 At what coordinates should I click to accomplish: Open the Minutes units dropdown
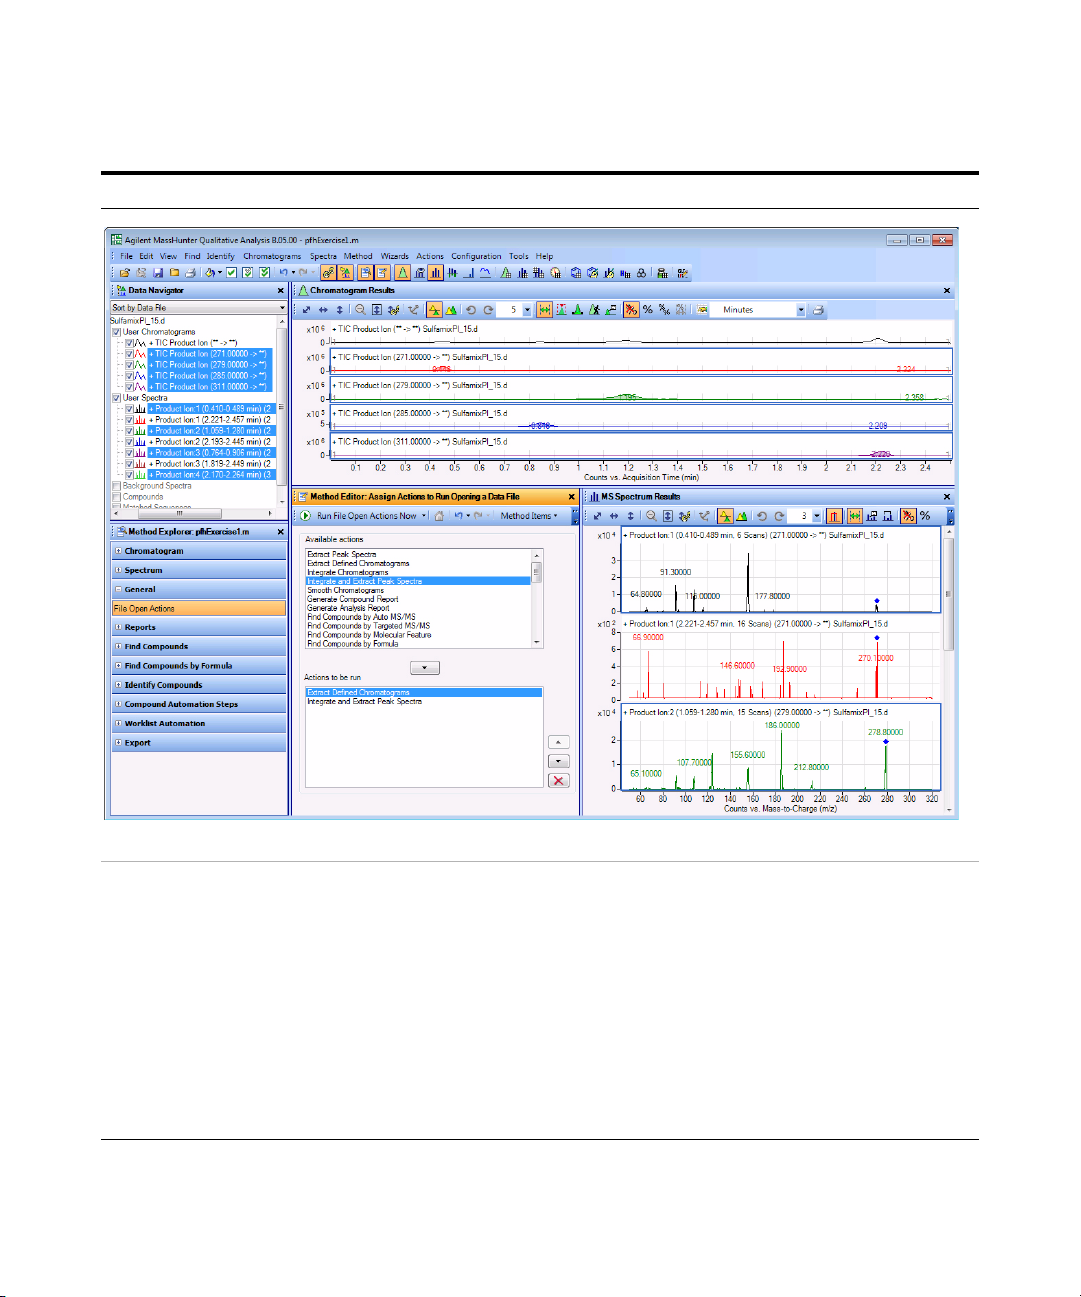pyautogui.click(x=801, y=310)
